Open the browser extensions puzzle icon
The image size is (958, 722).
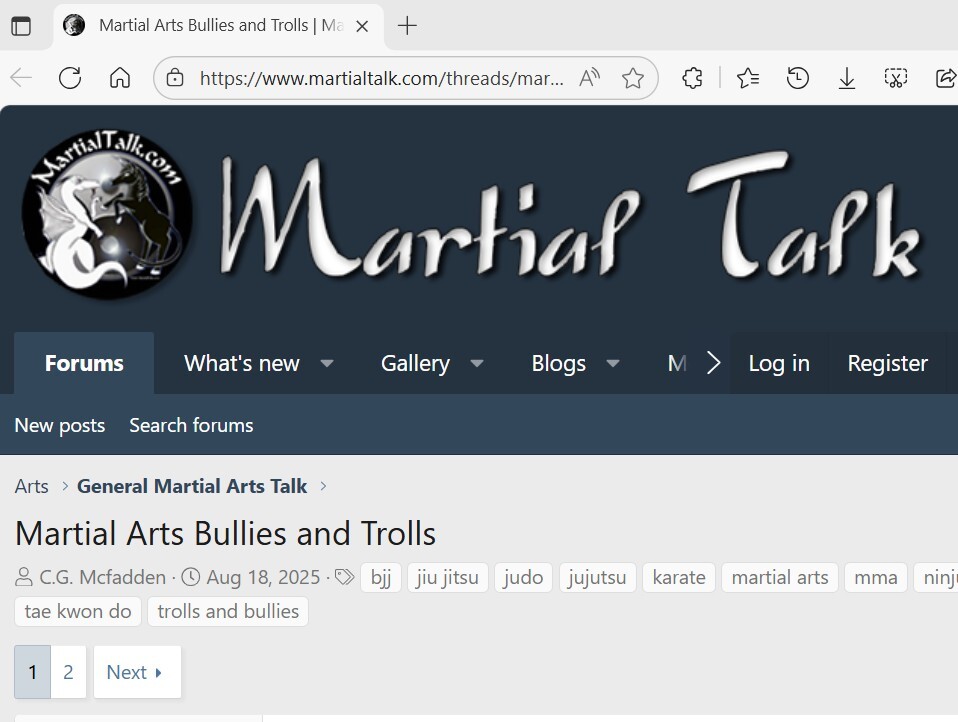(692, 78)
